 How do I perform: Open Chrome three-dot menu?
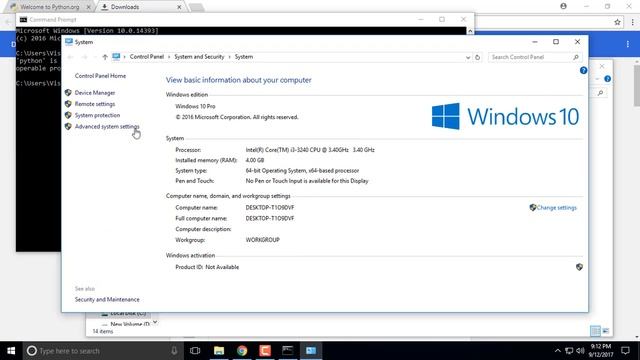(632, 22)
